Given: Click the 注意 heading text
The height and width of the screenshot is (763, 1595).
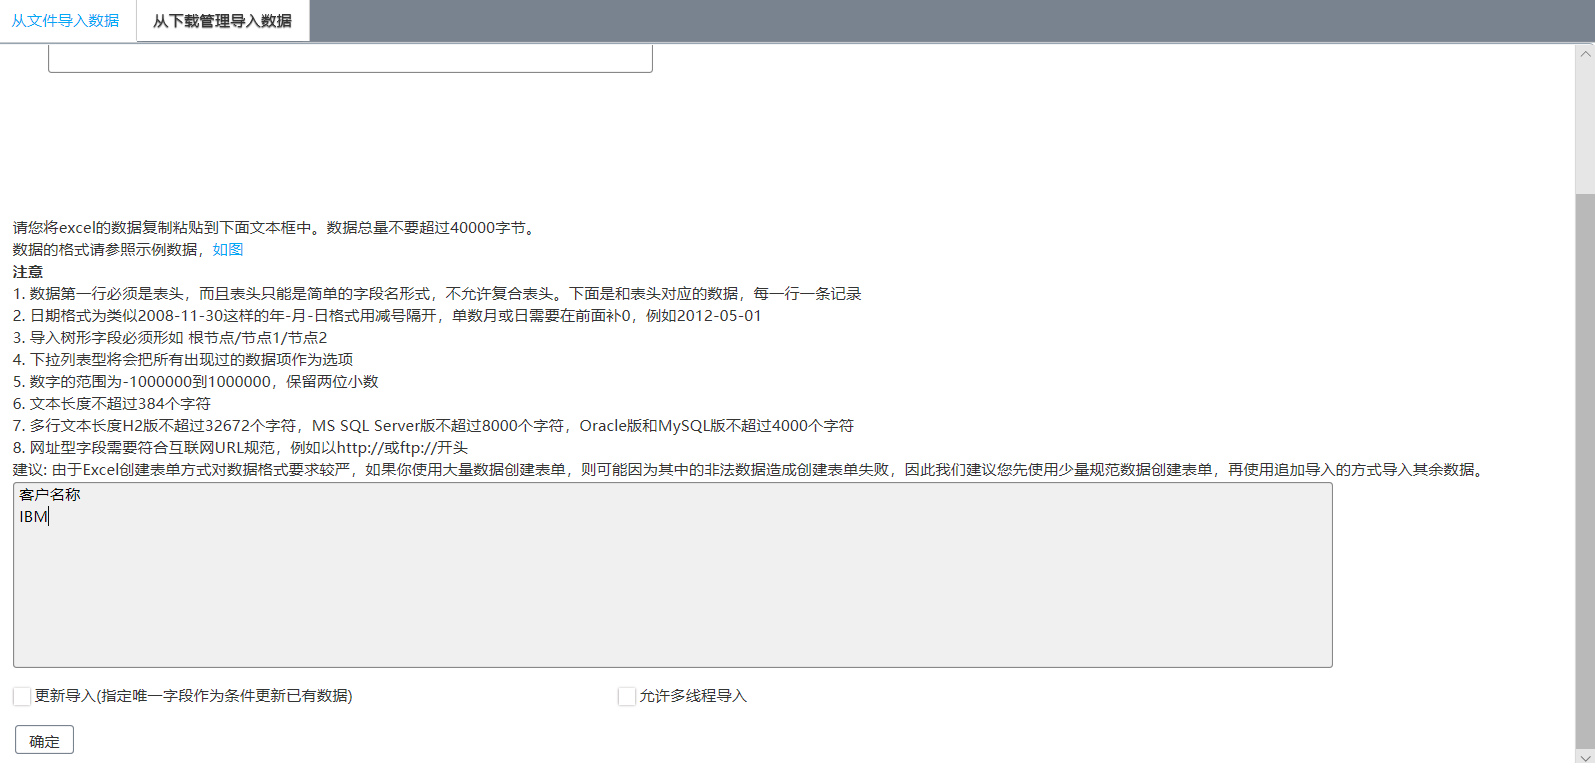Looking at the screenshot, I should pyautogui.click(x=28, y=272).
